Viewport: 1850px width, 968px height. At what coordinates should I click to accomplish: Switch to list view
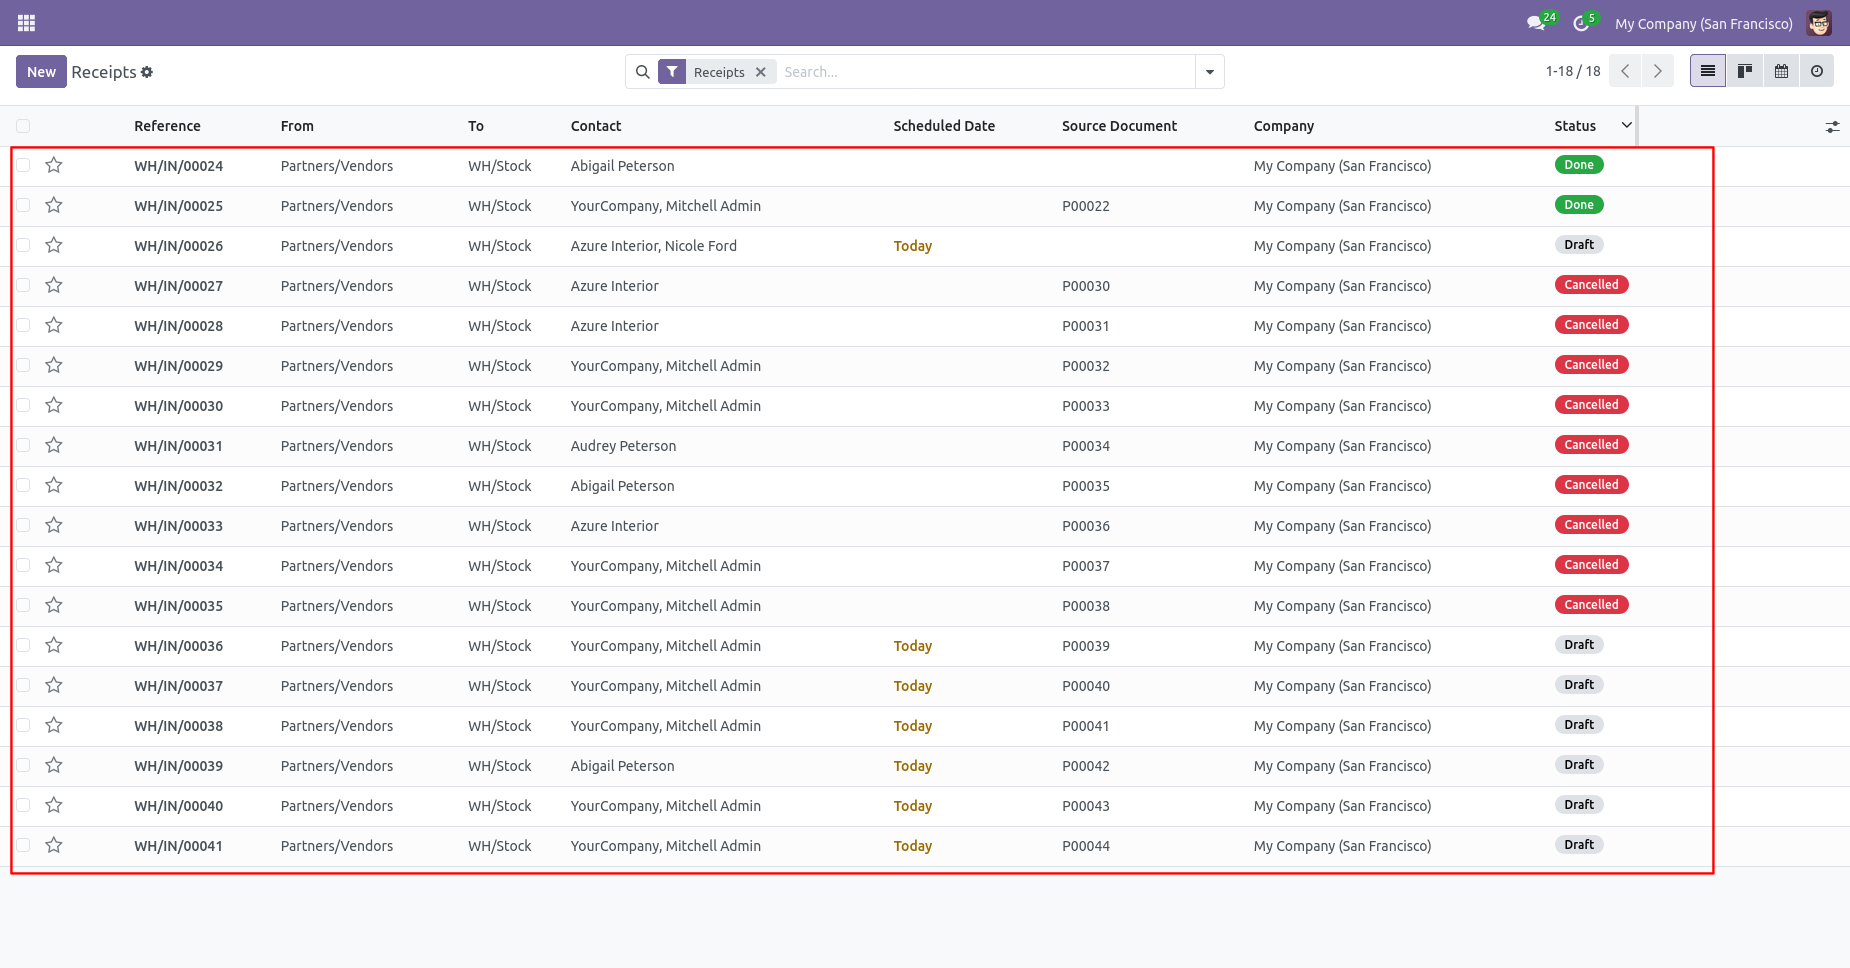(1708, 71)
